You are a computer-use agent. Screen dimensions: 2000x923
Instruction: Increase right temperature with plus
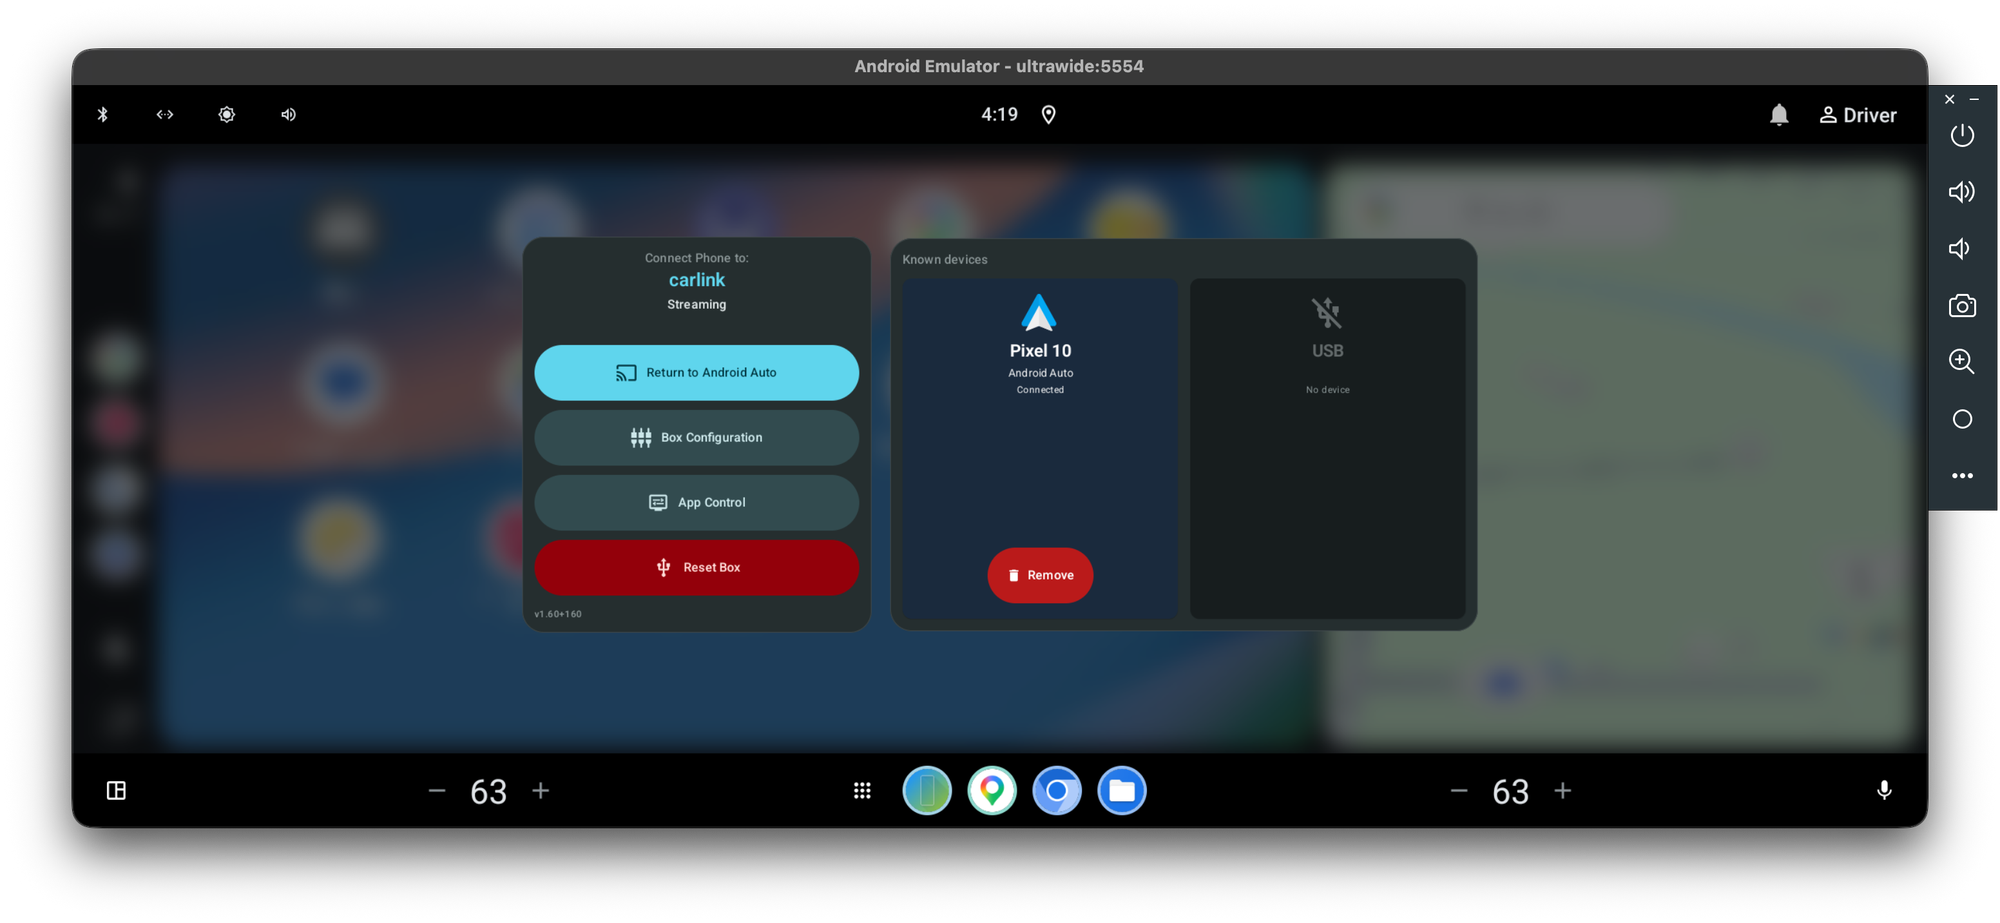1563,791
